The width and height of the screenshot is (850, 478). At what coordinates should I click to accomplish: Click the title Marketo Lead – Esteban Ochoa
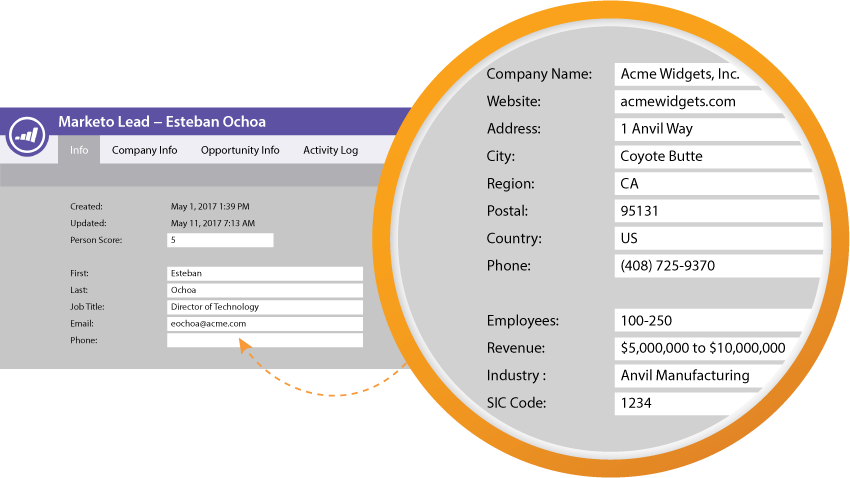click(162, 121)
